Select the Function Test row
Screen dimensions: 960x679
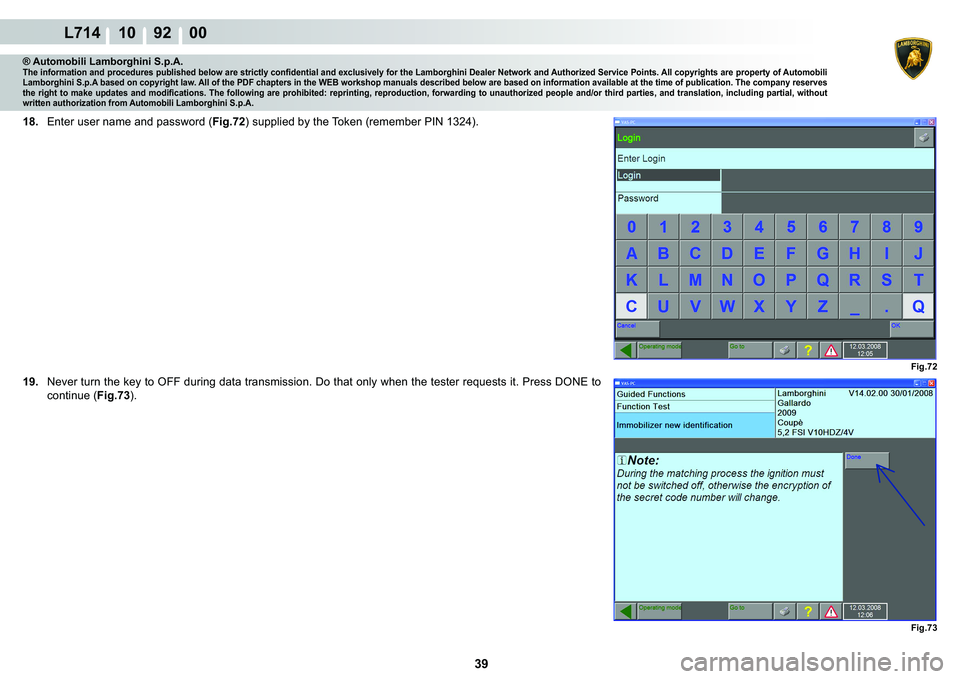coord(695,407)
